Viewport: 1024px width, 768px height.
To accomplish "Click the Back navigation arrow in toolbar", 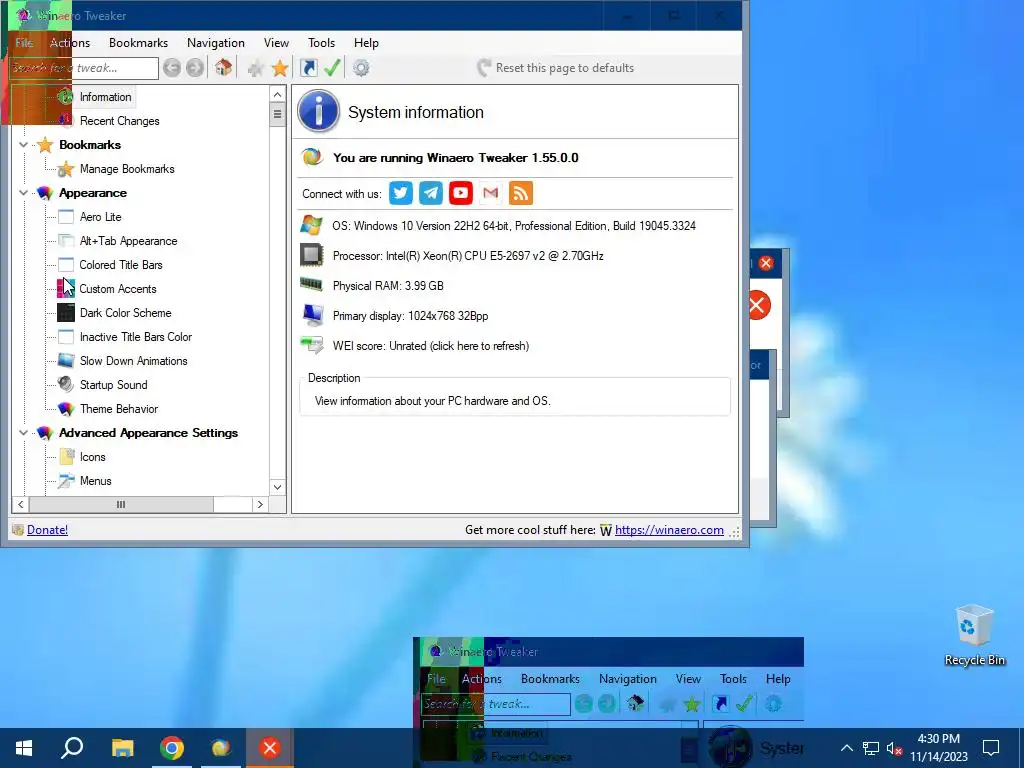I will [x=172, y=68].
